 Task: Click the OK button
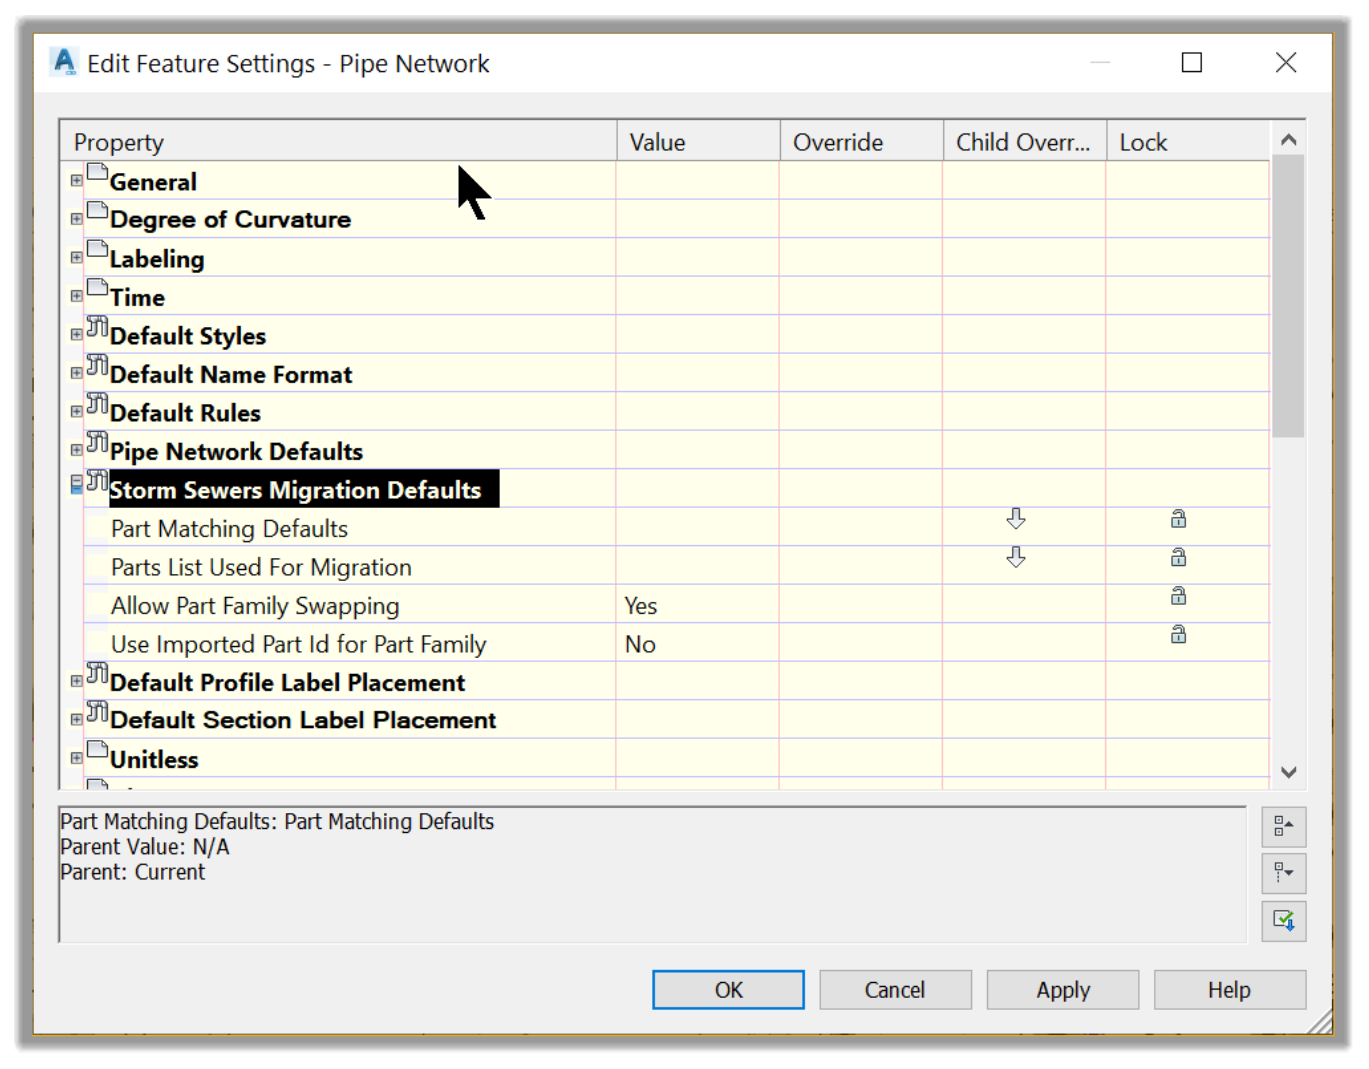(x=728, y=990)
